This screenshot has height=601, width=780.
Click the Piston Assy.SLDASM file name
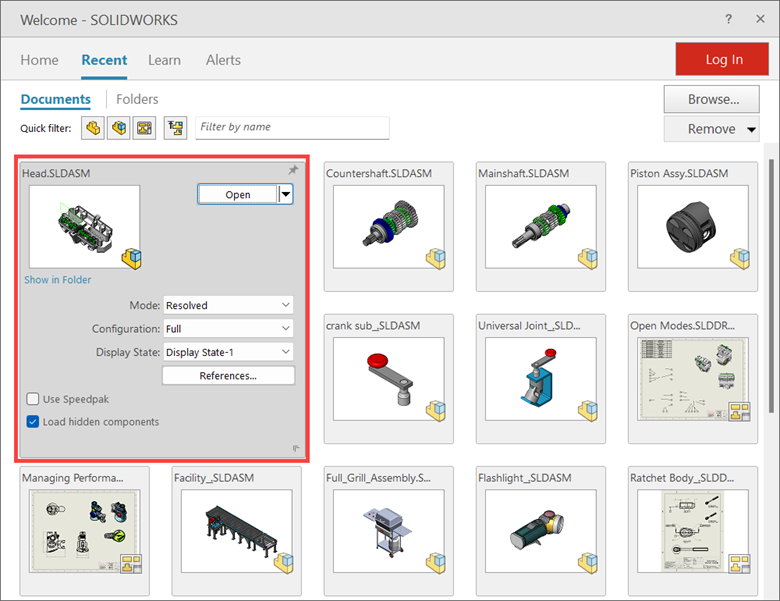click(679, 174)
